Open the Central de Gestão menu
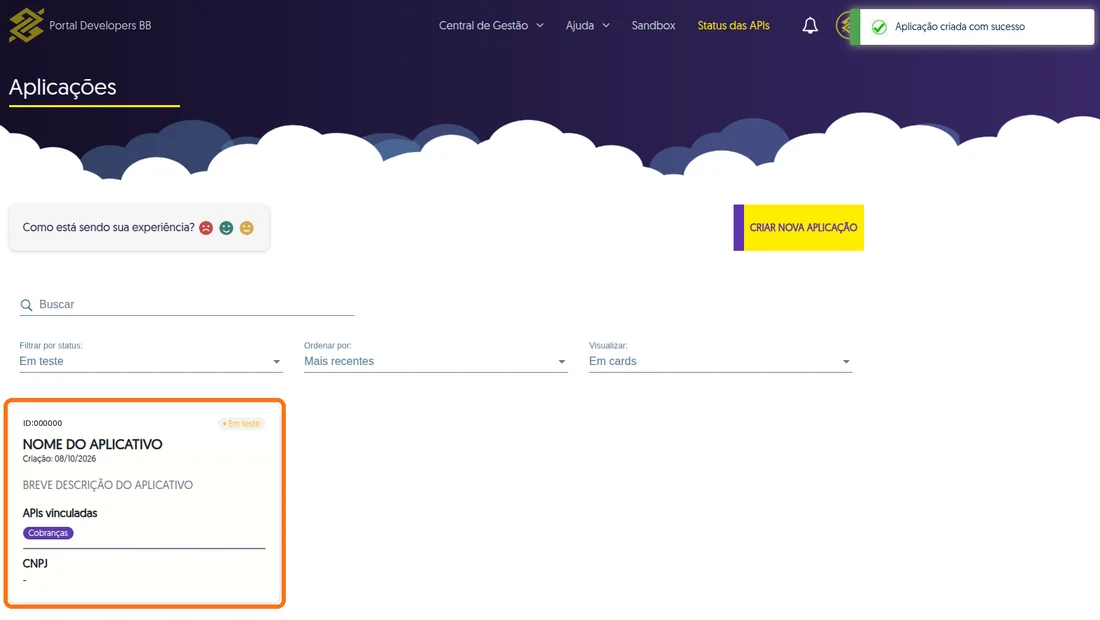 [x=491, y=25]
